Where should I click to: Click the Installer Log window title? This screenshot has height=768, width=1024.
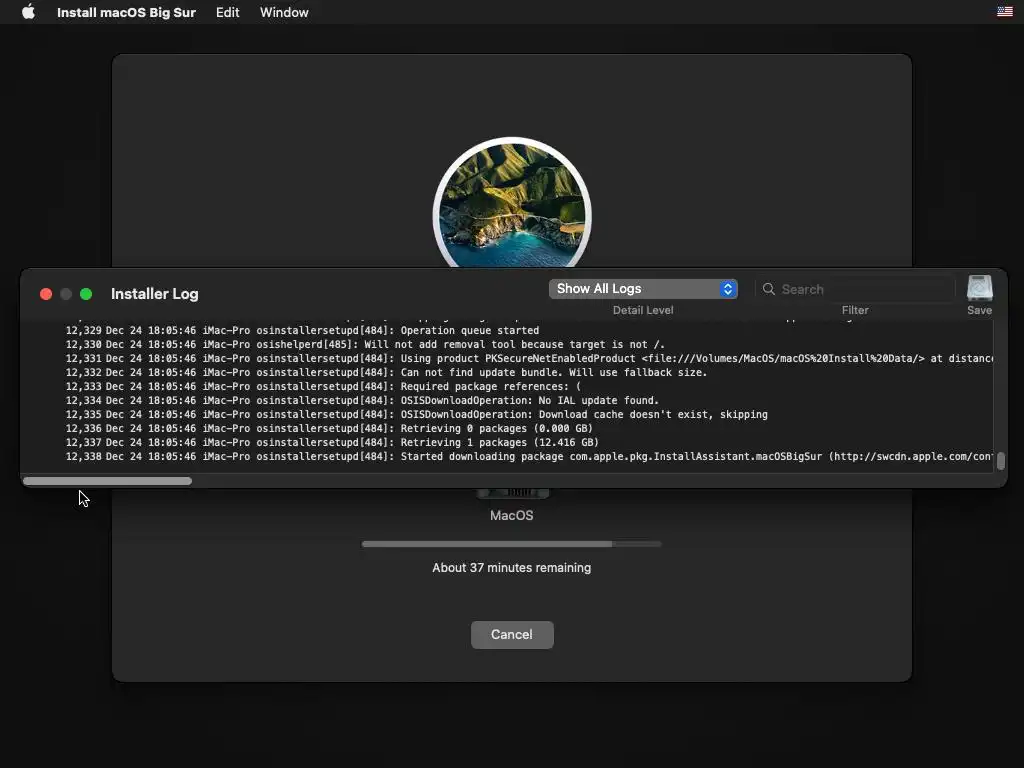(x=155, y=294)
